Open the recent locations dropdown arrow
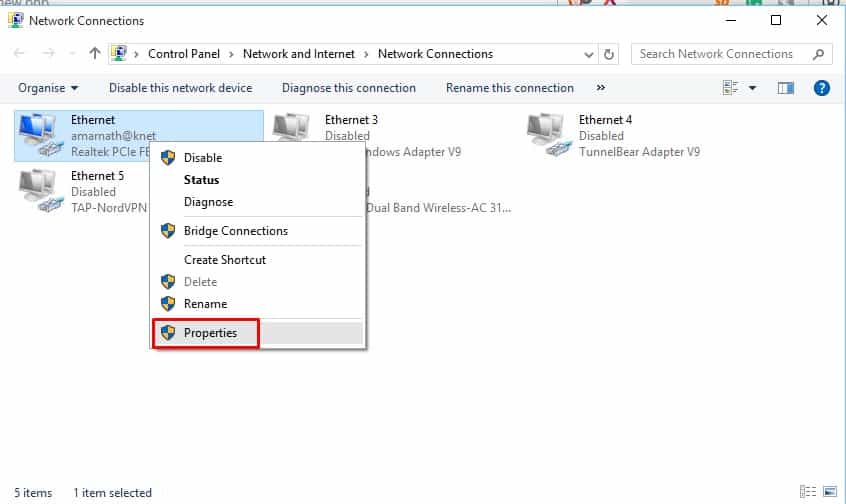 [x=72, y=53]
